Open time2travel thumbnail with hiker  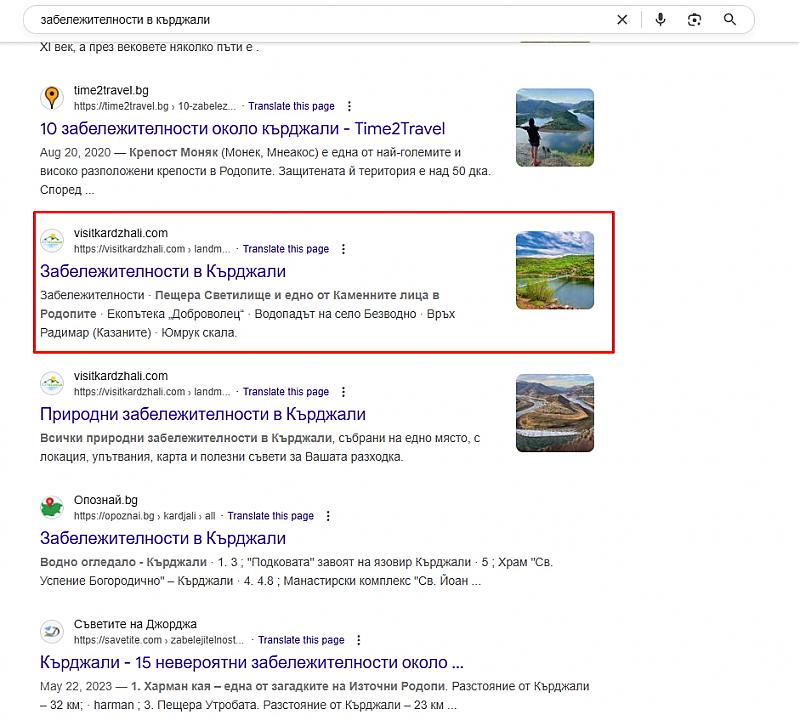pos(554,127)
